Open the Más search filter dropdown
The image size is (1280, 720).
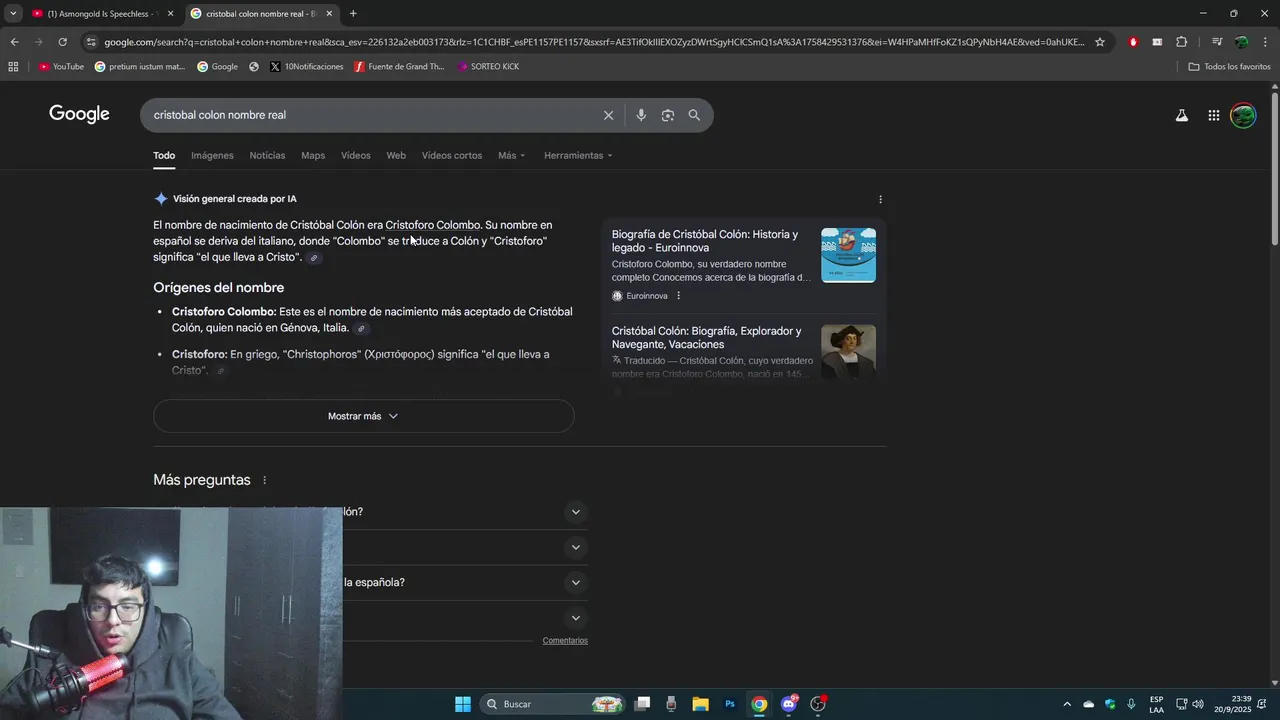click(511, 155)
